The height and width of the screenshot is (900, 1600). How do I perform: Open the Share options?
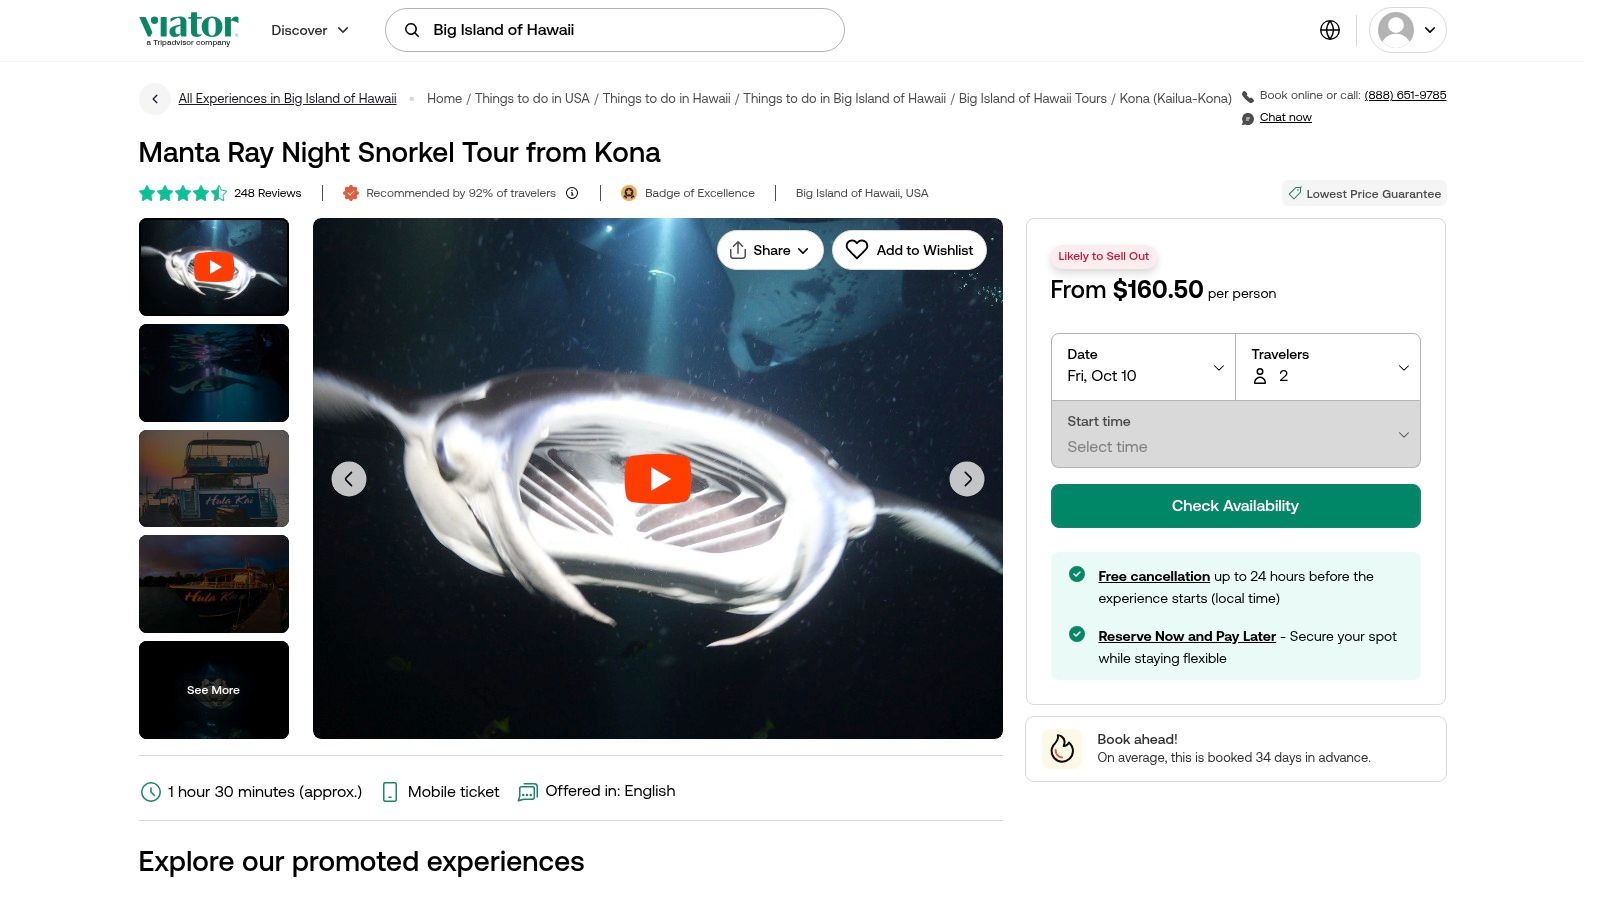(x=769, y=250)
